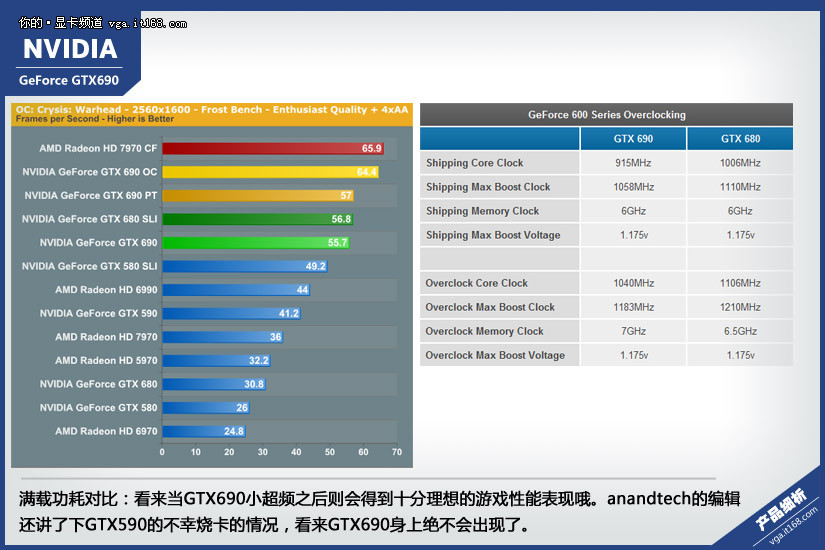825x550 pixels.
Task: Click the '65.9' value on the top bar
Action: pos(371,148)
